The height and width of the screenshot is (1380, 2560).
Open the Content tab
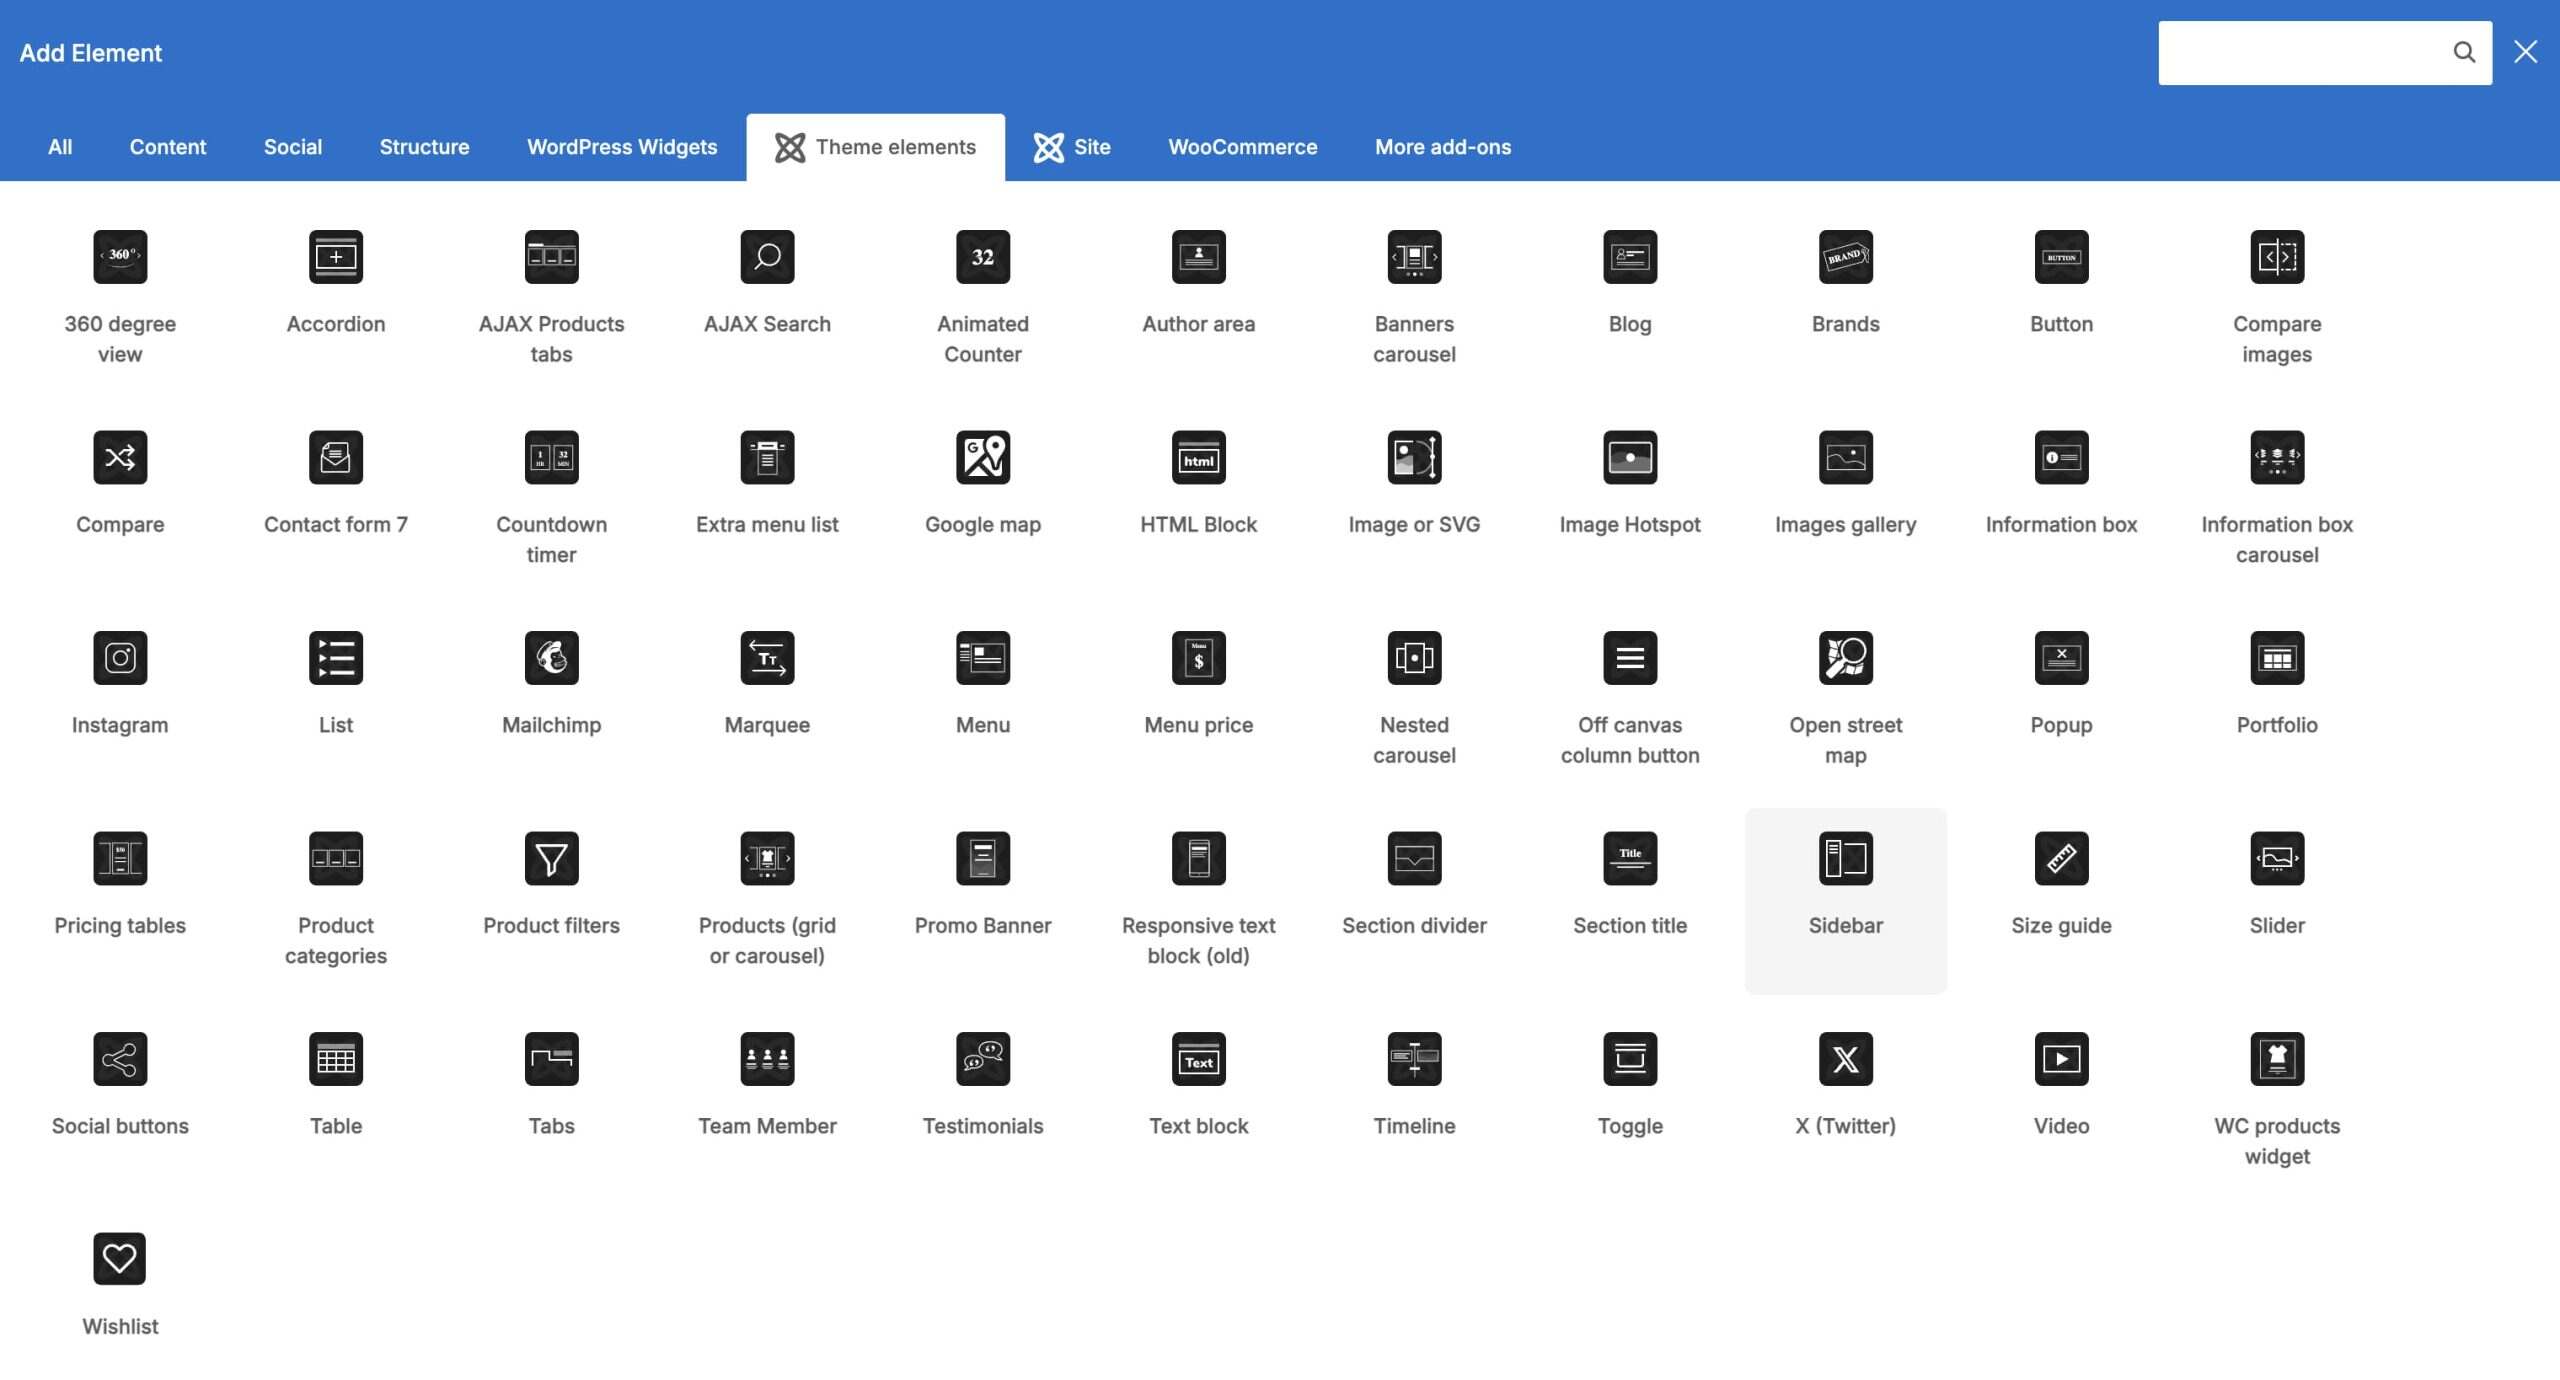point(168,147)
